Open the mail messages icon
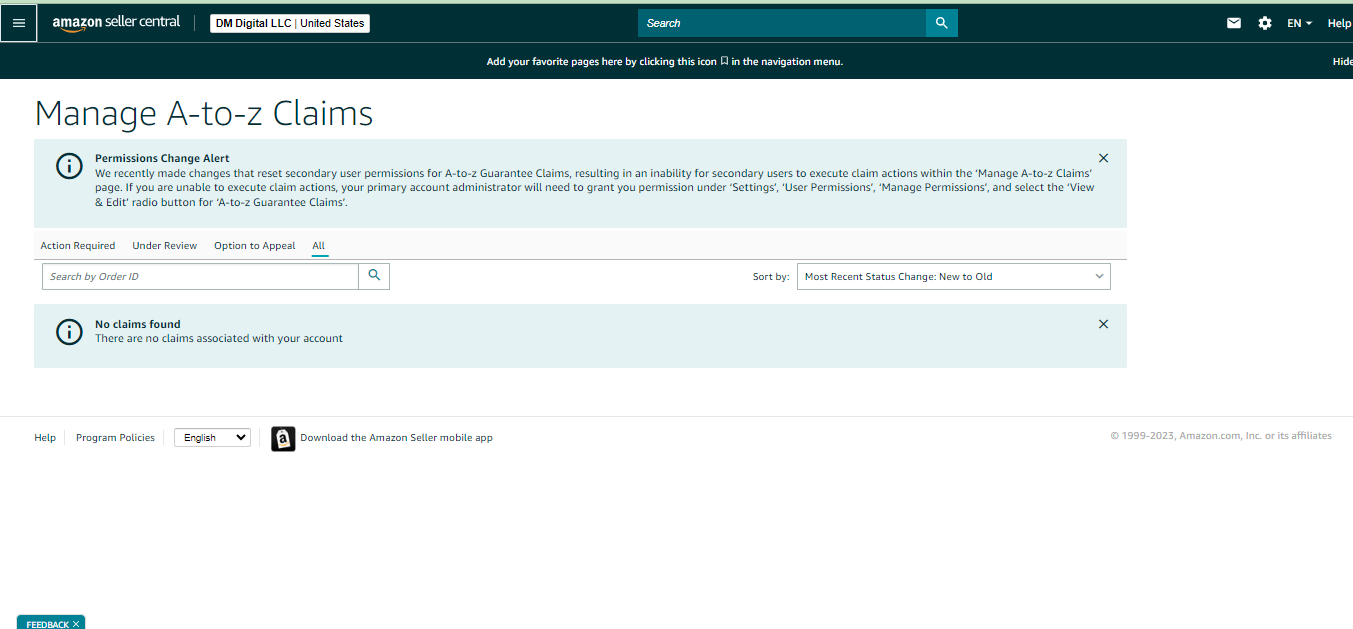The image size is (1353, 629). click(x=1234, y=23)
